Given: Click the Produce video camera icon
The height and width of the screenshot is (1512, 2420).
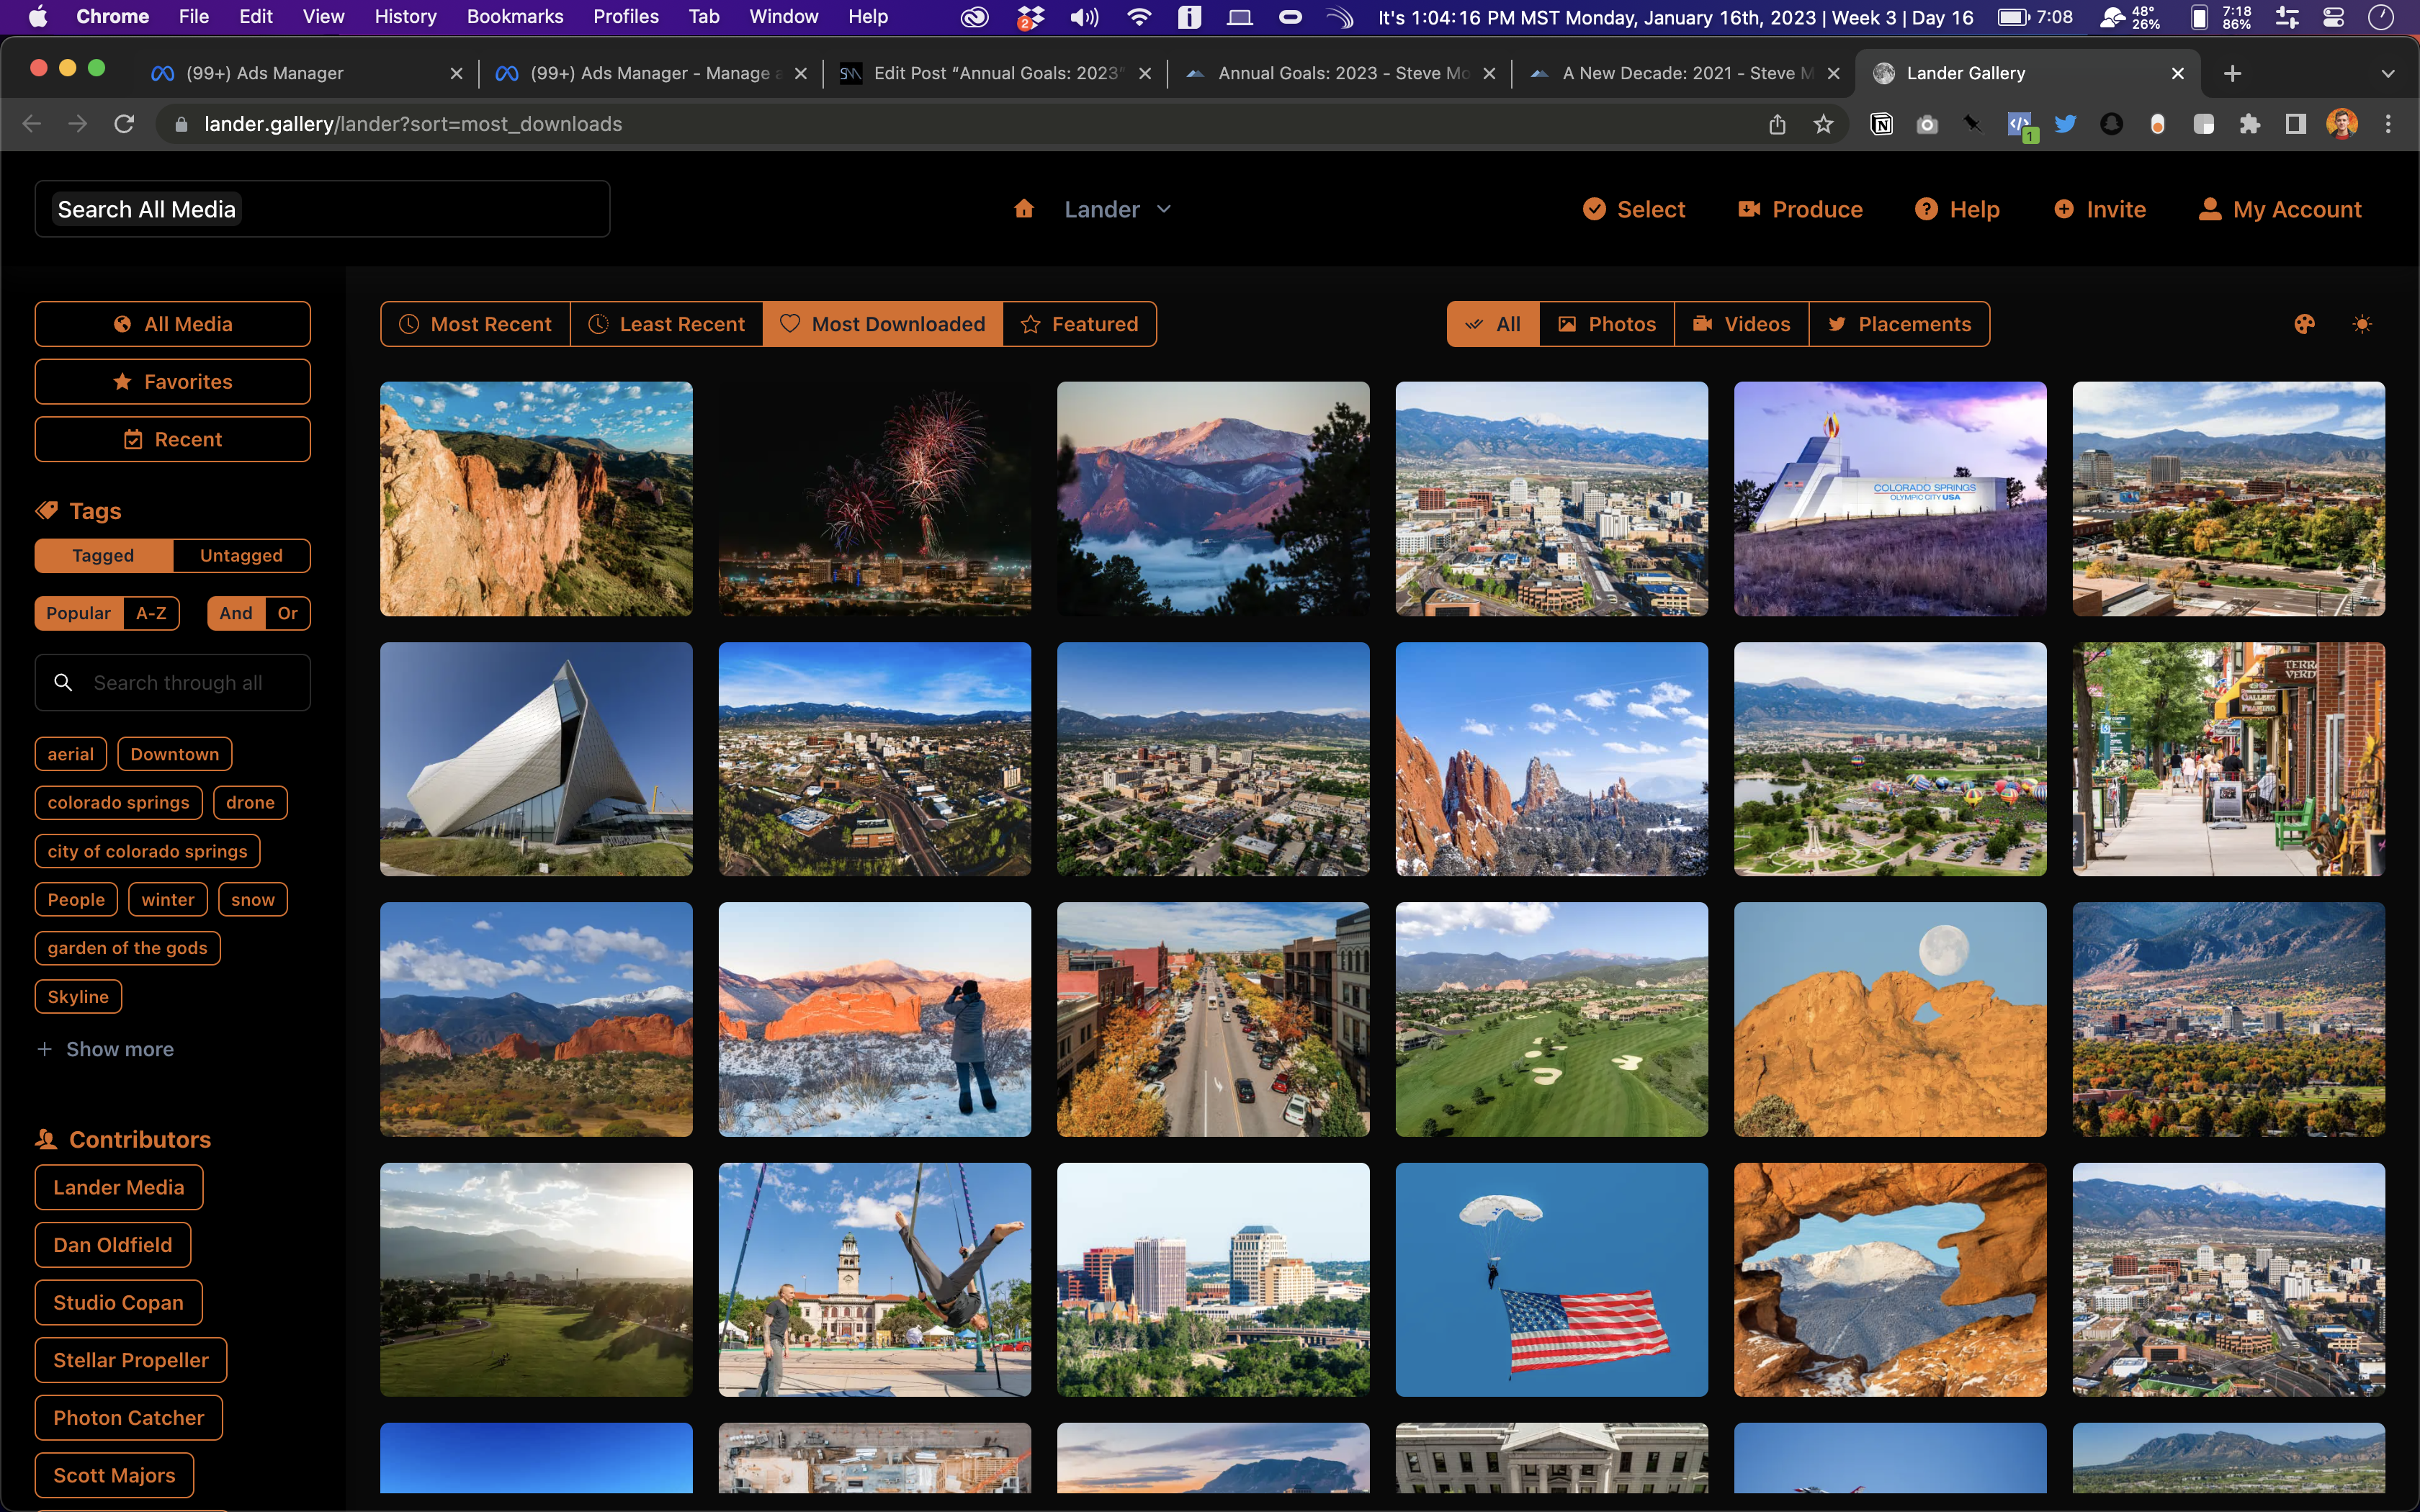Looking at the screenshot, I should click(x=1749, y=209).
